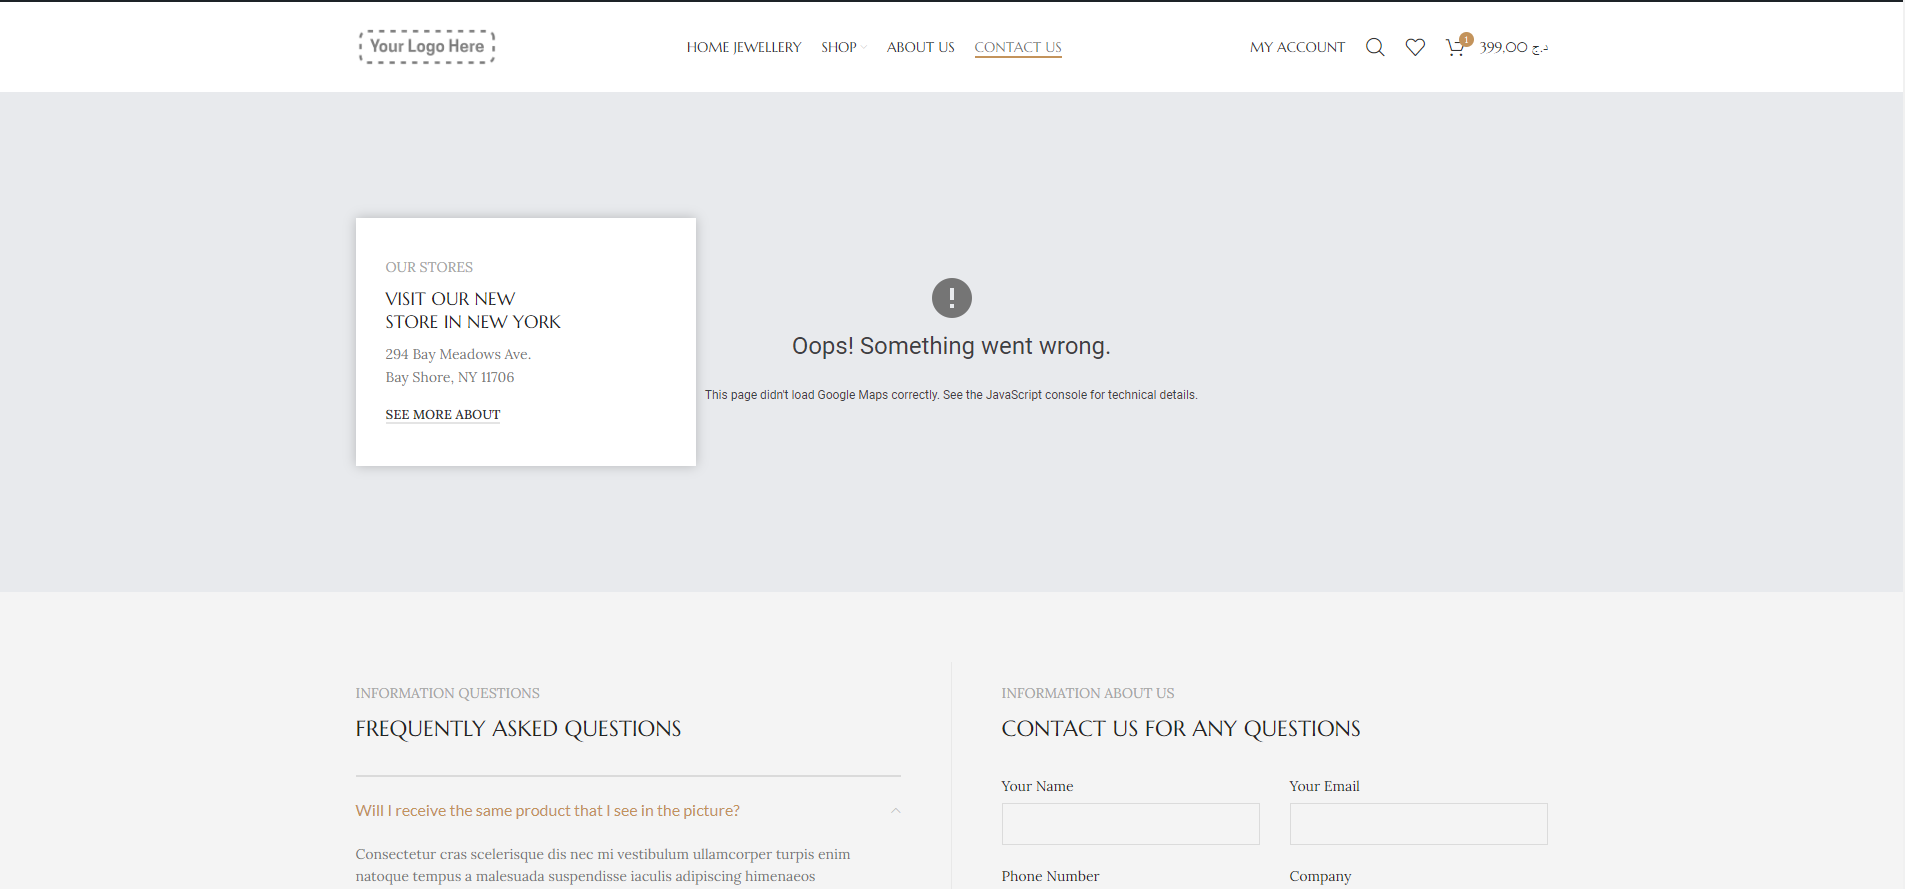
Task: Open the MY ACCOUNT link
Action: (x=1297, y=47)
